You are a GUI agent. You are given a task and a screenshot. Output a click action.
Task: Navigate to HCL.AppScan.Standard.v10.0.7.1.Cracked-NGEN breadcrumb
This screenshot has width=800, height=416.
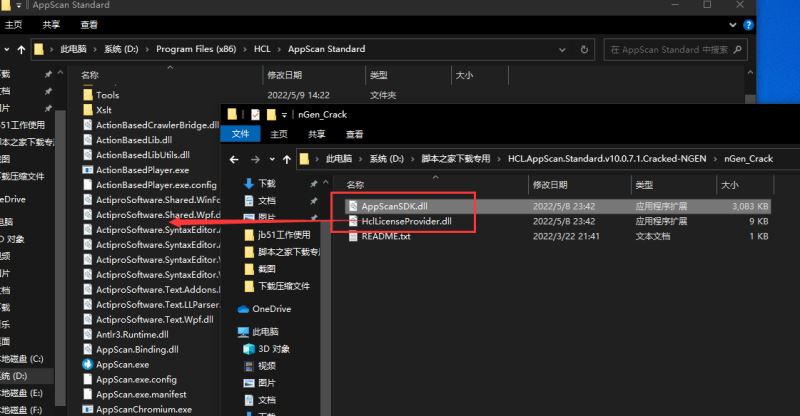[x=607, y=159]
